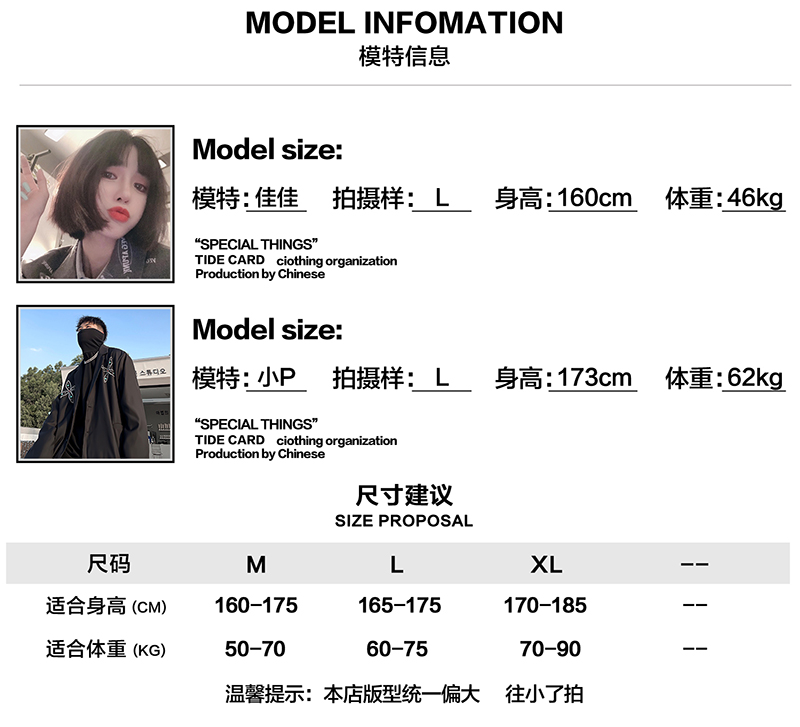Click the 160-175 height range for M
The height and width of the screenshot is (727, 800).
[x=256, y=606]
